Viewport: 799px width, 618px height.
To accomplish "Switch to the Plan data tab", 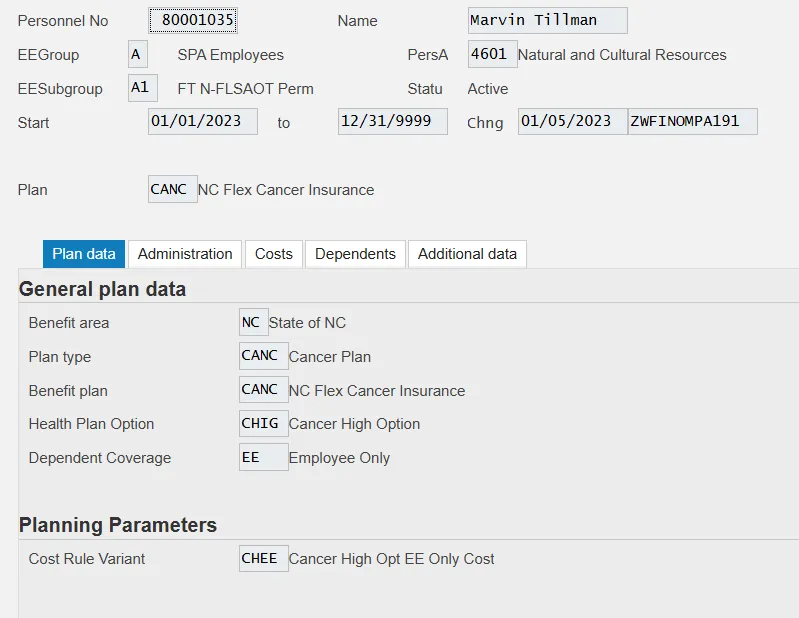I will (84, 254).
